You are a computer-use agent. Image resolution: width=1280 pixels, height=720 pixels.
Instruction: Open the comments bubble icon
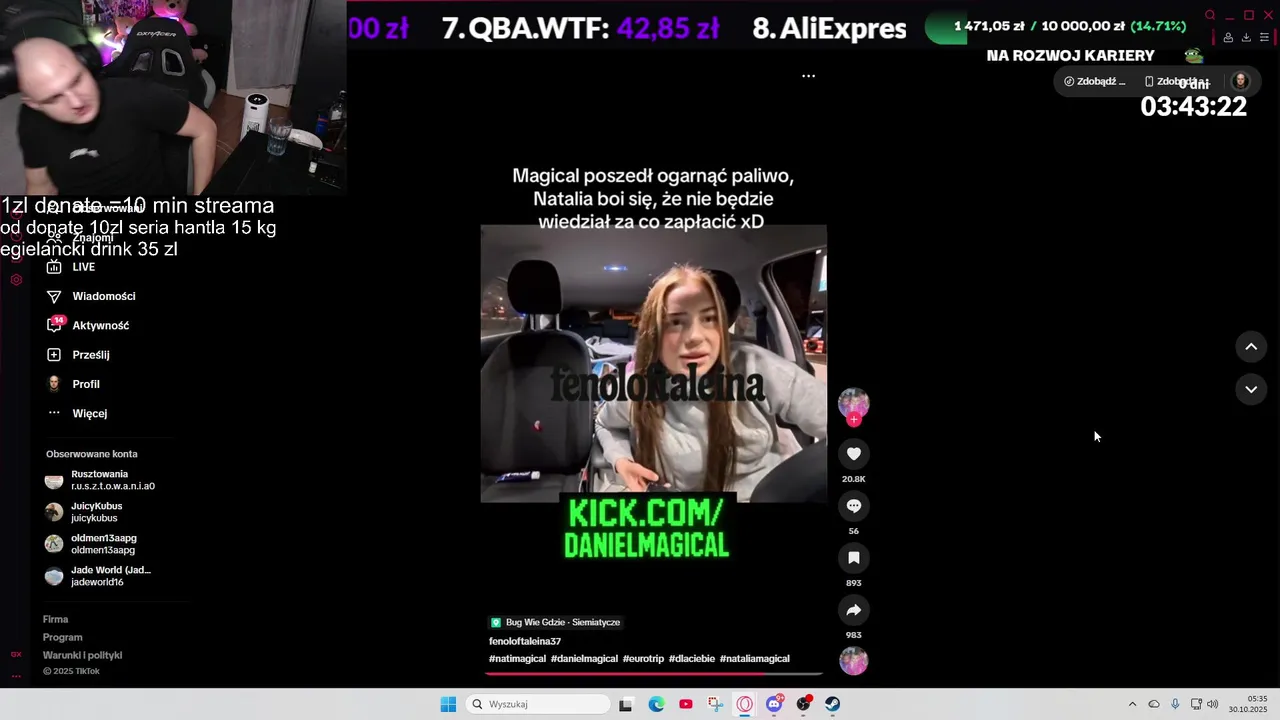coord(853,506)
